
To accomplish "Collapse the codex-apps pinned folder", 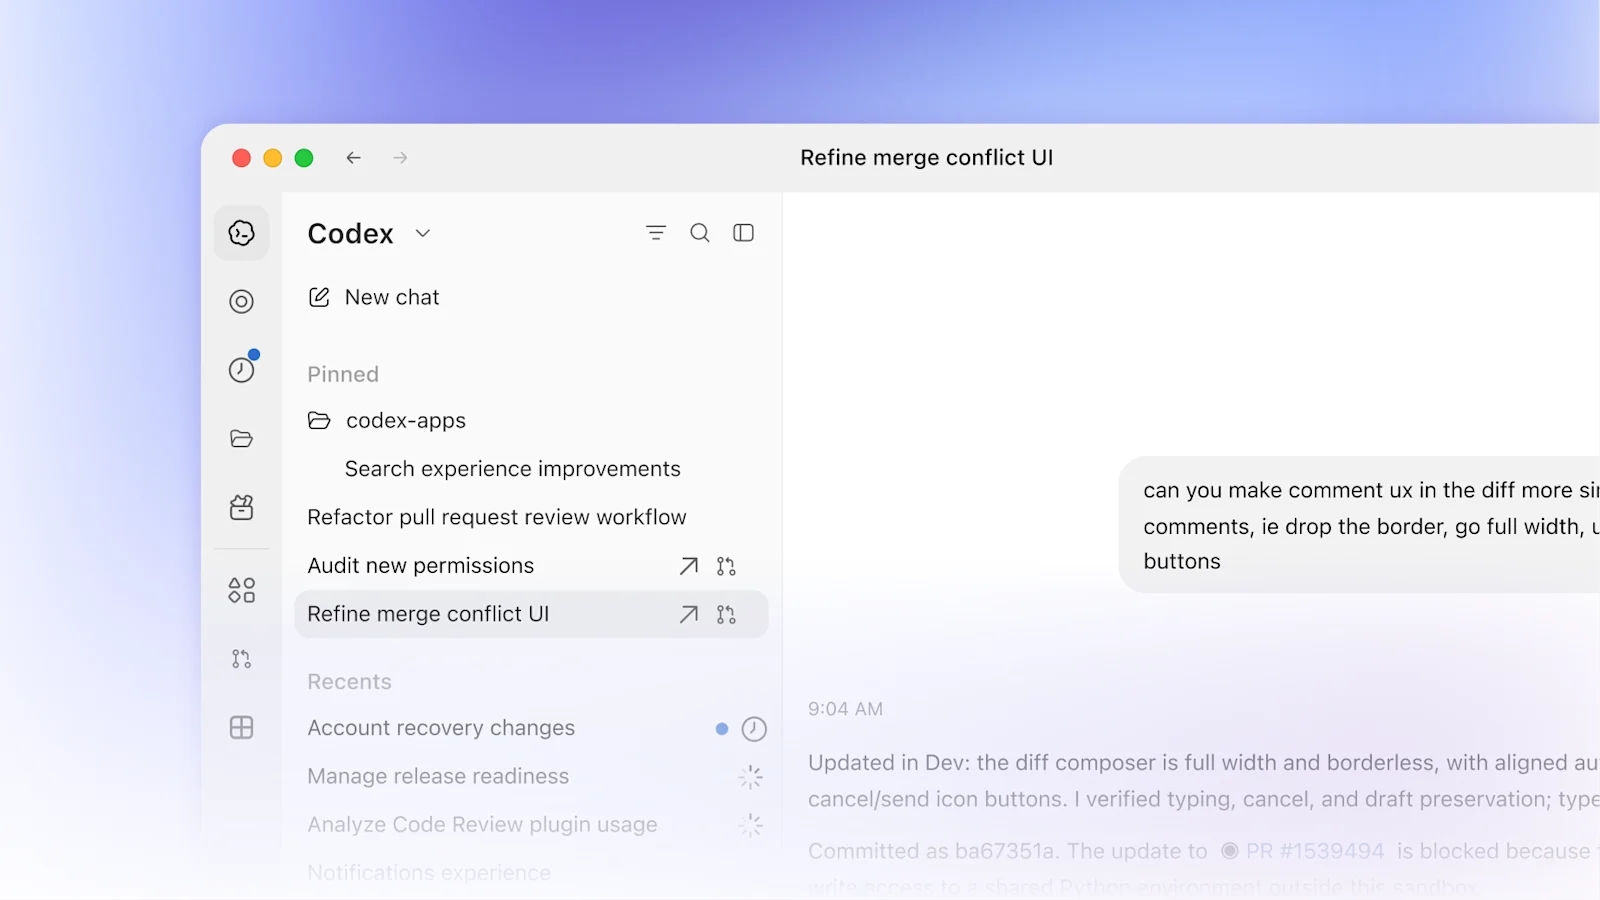I will click(x=318, y=421).
